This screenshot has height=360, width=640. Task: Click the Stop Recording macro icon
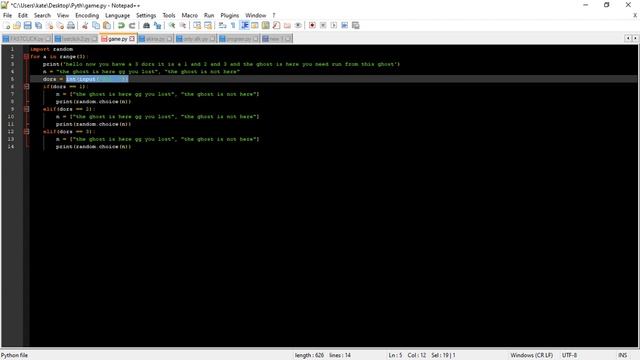click(x=323, y=25)
